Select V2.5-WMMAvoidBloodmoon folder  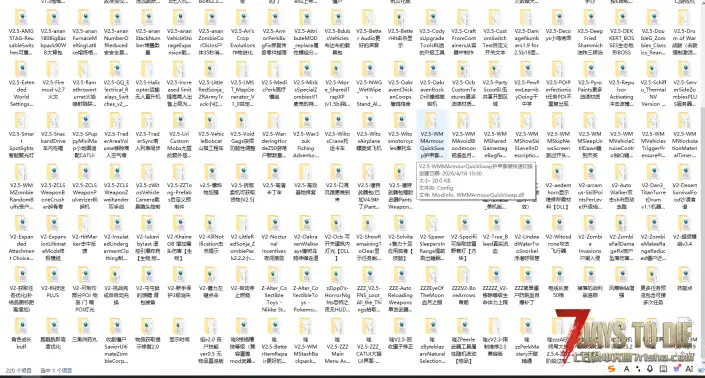point(464,135)
